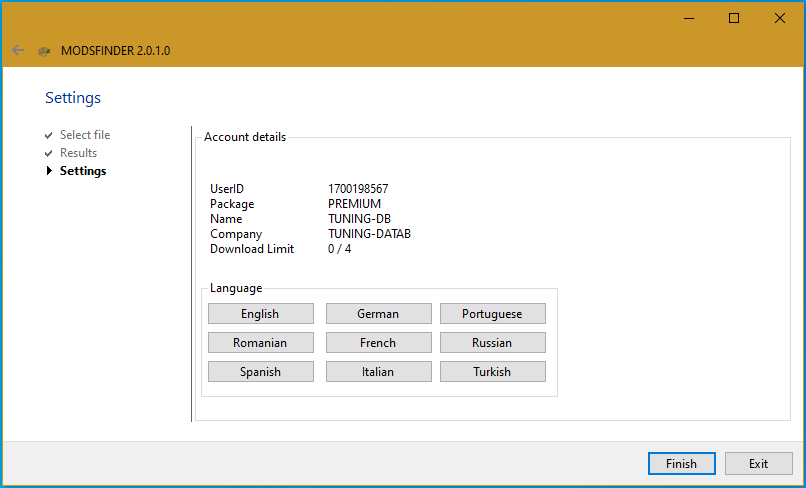Pick Romanian as the language
Viewport: 806px width, 488px height.
click(260, 343)
